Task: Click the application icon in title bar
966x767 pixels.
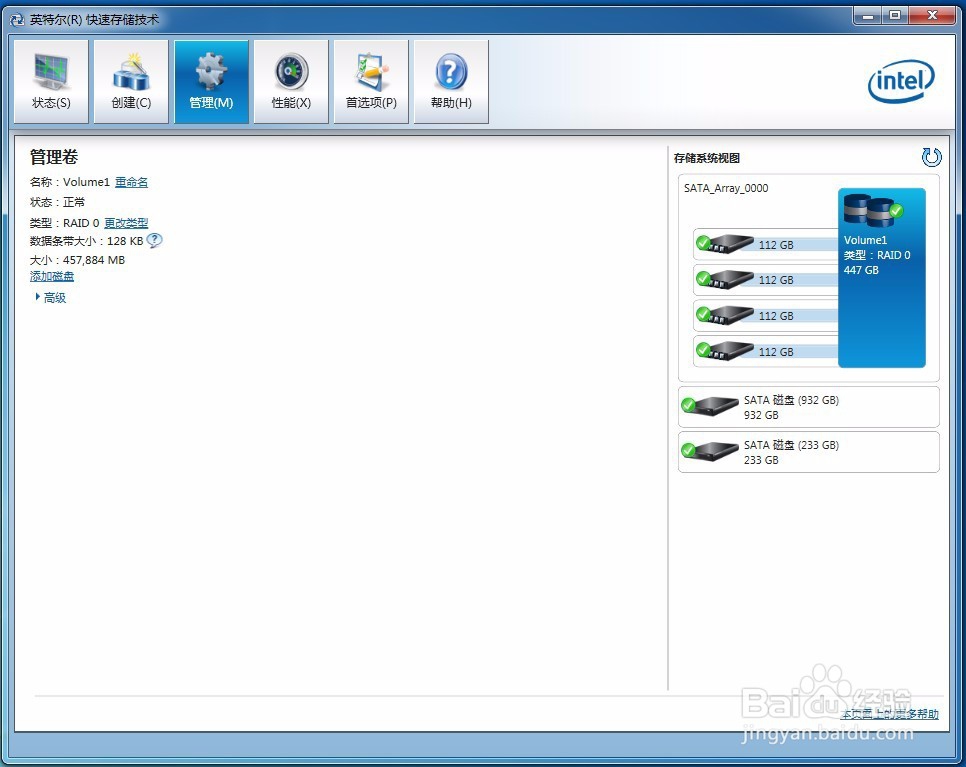Action: click(17, 20)
